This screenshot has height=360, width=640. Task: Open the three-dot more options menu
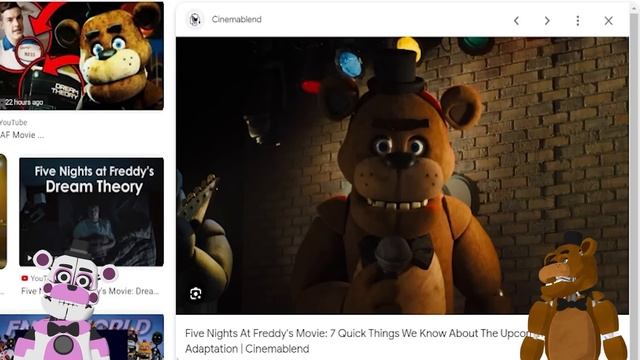[x=578, y=20]
